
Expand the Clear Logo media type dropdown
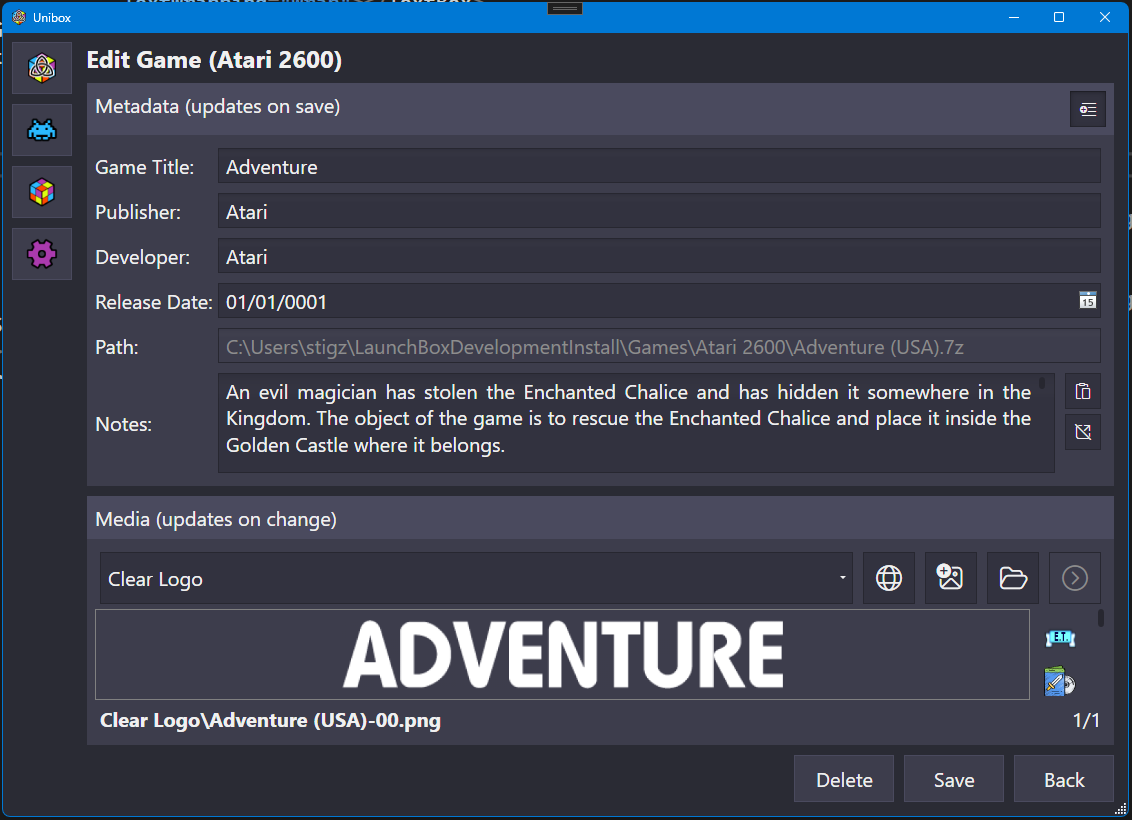point(842,579)
